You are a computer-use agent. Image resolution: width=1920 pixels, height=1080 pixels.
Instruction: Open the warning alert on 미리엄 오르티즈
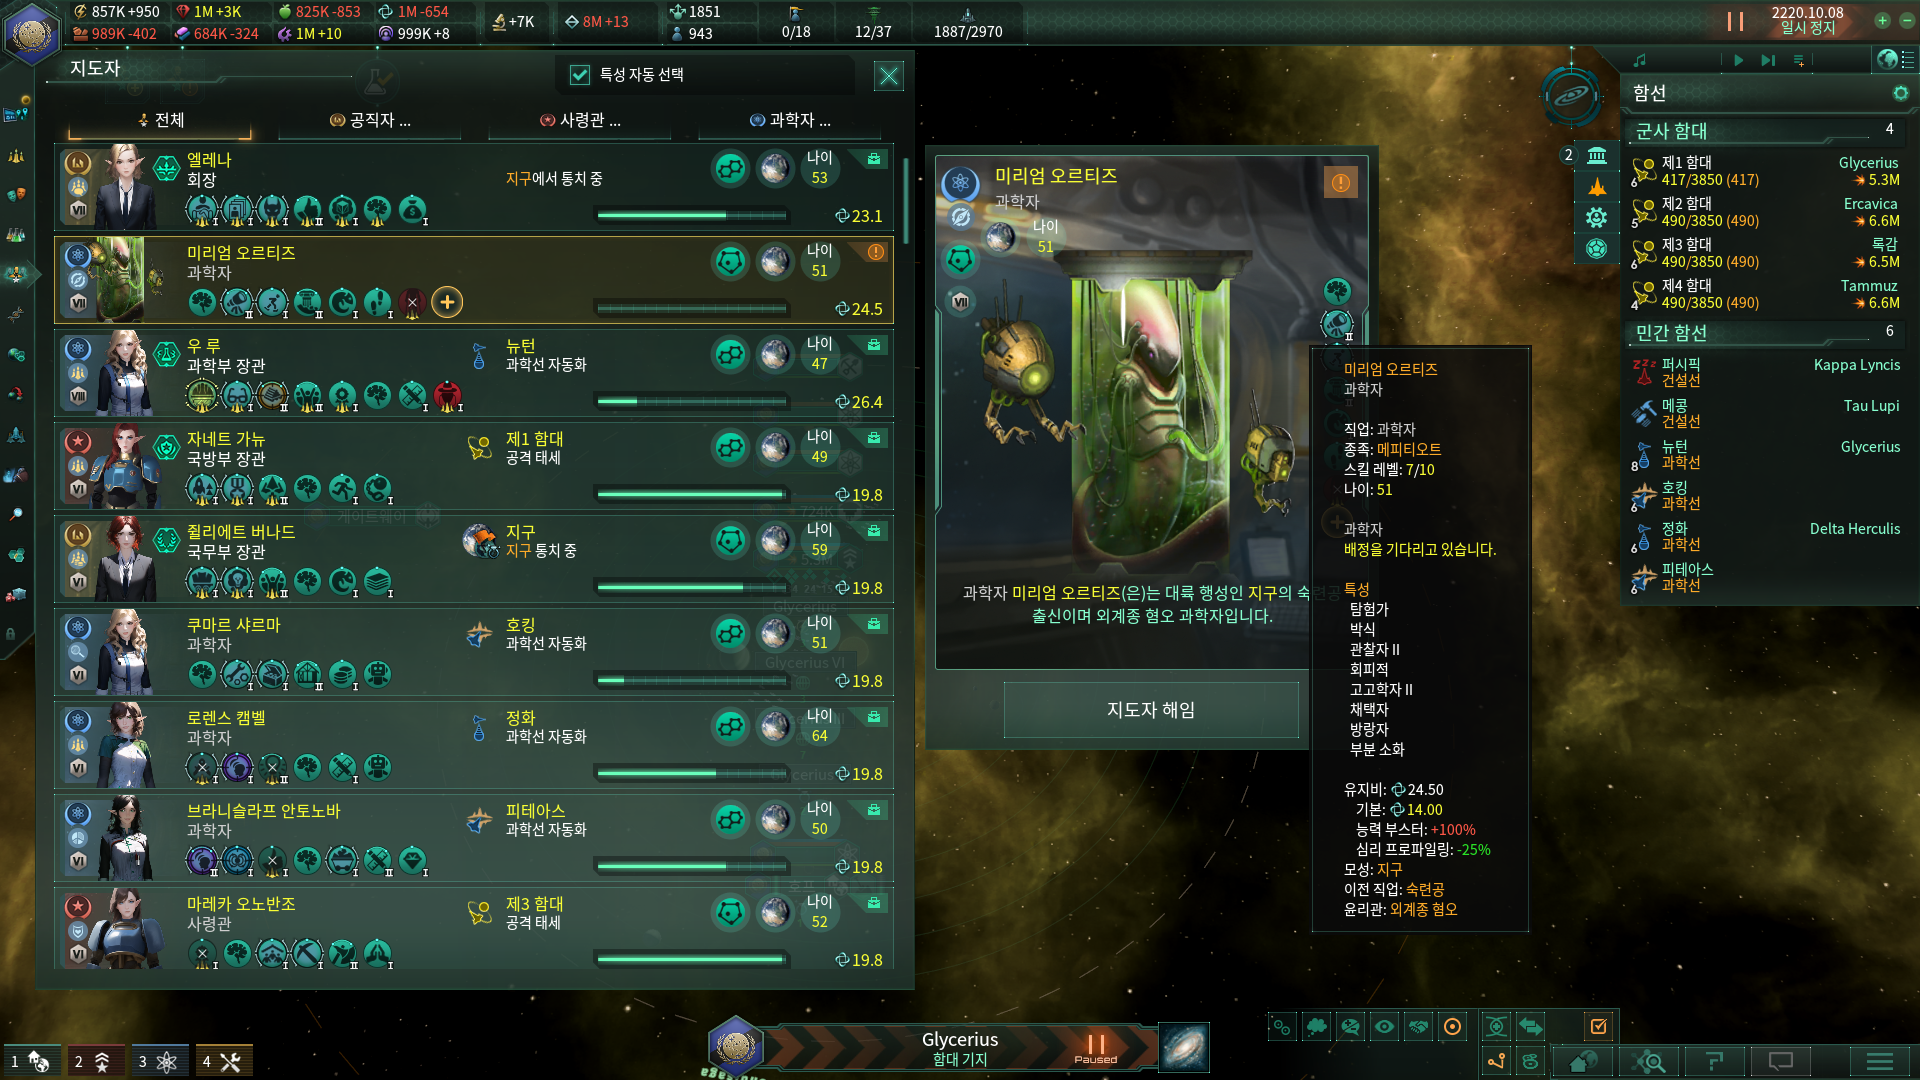tap(1340, 182)
